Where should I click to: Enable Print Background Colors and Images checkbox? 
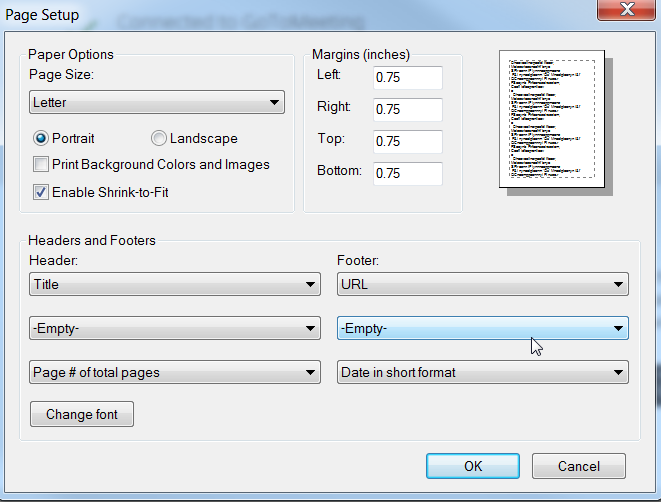(x=41, y=164)
